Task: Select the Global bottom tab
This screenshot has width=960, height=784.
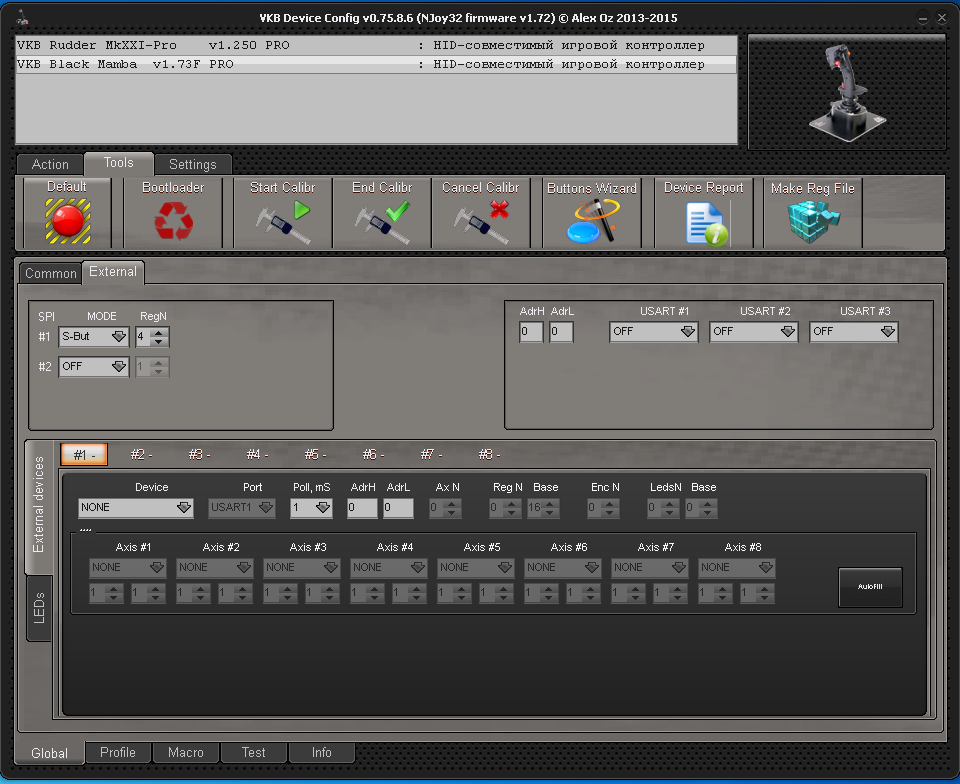Action: pos(50,753)
